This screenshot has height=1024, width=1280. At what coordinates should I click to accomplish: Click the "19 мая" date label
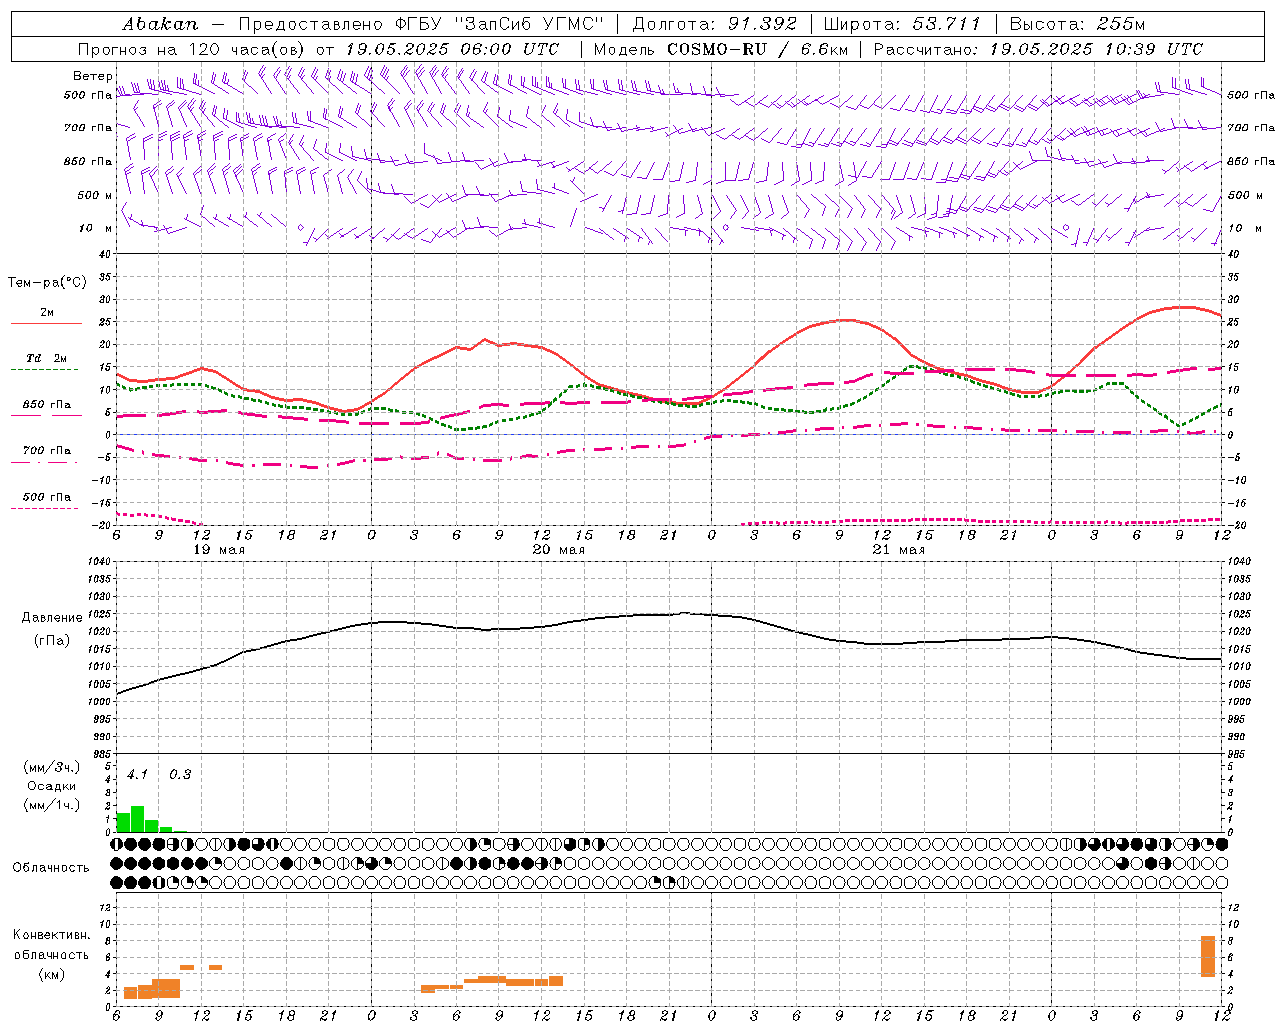pos(218,550)
